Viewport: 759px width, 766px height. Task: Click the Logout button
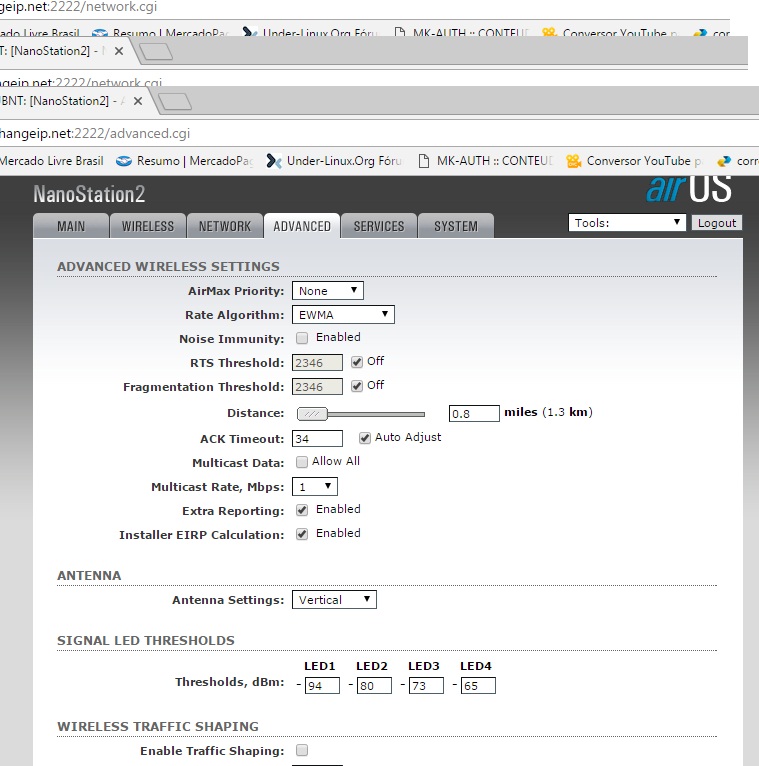717,223
